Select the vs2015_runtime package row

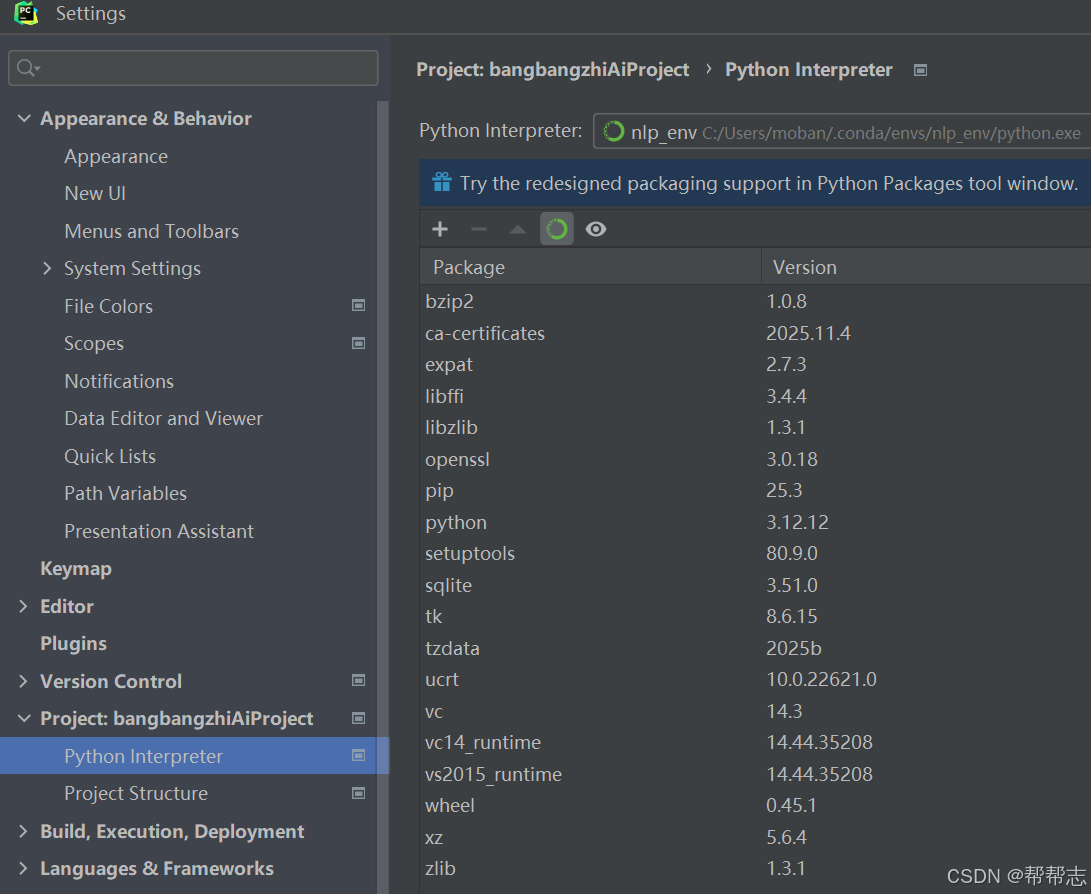pos(755,774)
